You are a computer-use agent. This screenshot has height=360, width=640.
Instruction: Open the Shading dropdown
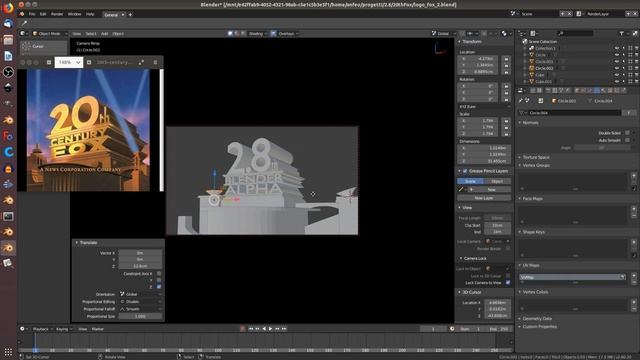[x=258, y=33]
